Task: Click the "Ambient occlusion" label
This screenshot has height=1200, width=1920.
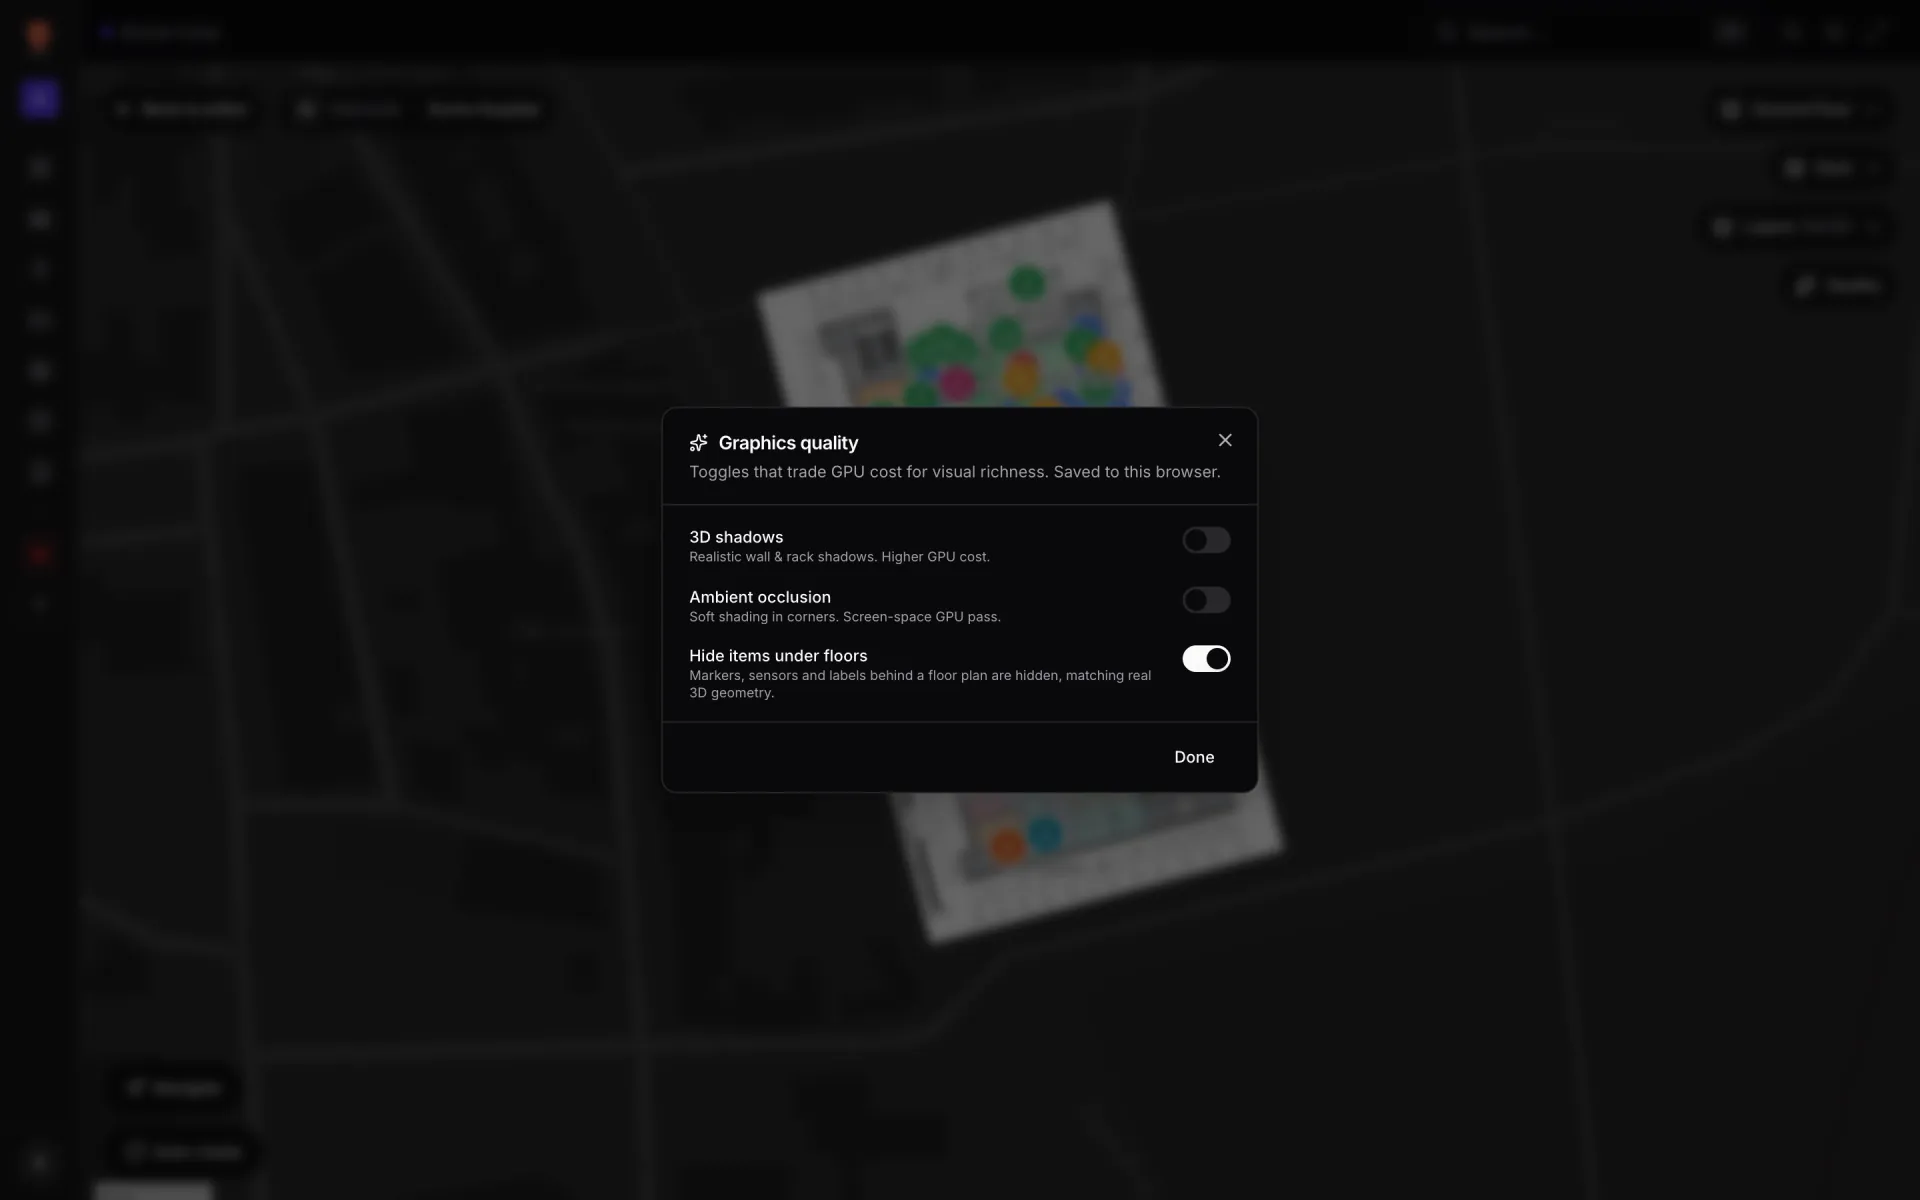Action: [760, 597]
